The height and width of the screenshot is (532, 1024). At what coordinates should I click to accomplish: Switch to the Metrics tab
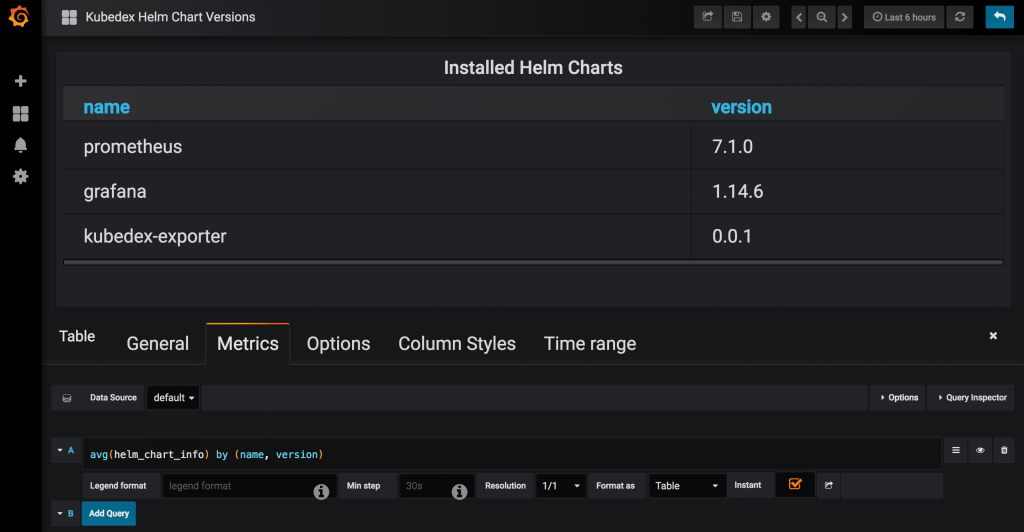coord(248,343)
